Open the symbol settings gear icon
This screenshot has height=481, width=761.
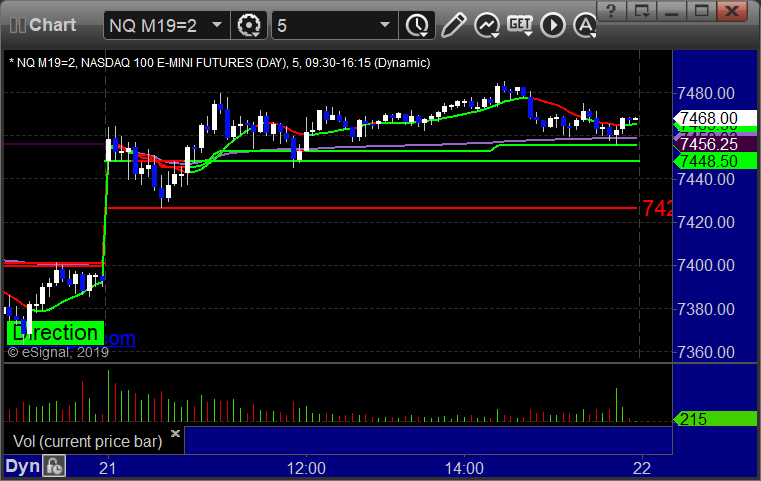248,25
